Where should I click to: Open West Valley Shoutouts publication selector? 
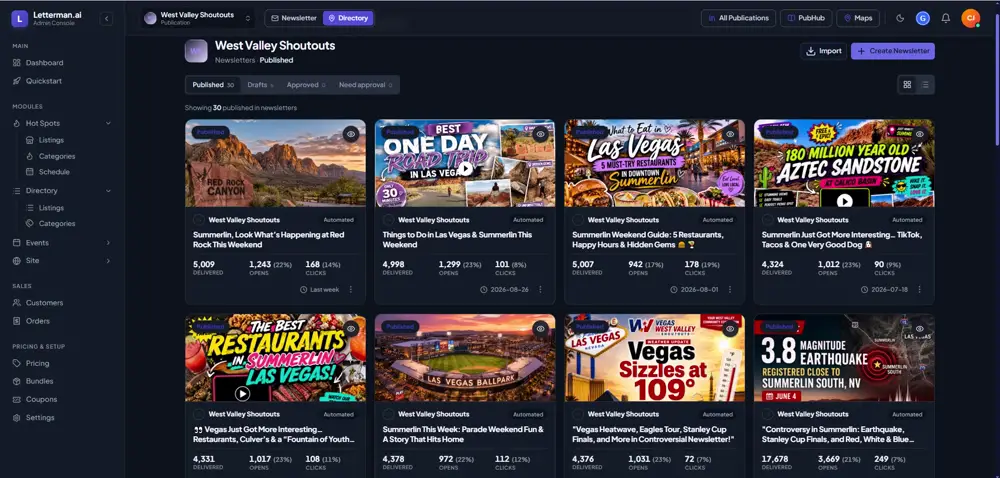pos(197,18)
